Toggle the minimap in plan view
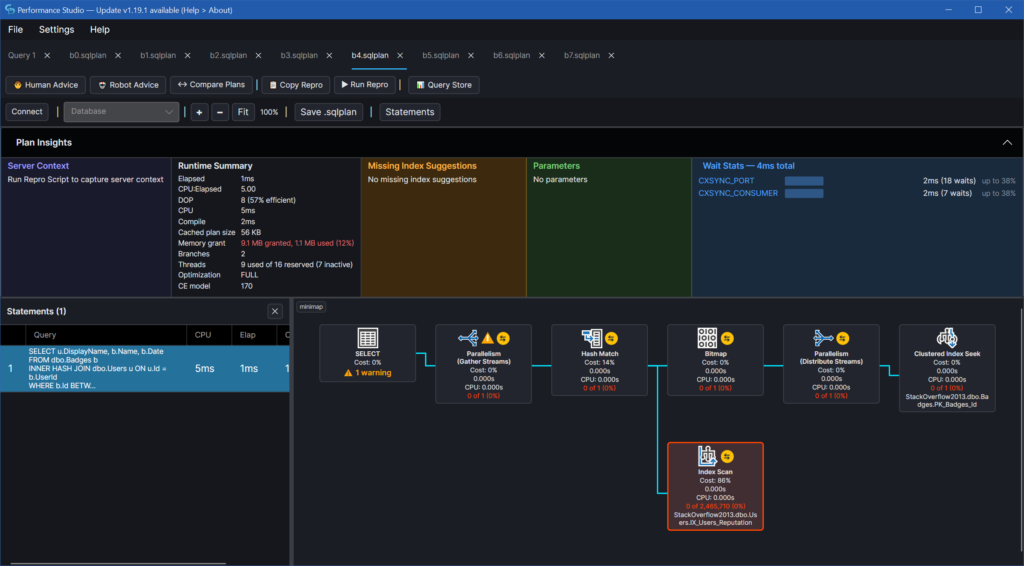This screenshot has width=1024, height=566. (312, 307)
